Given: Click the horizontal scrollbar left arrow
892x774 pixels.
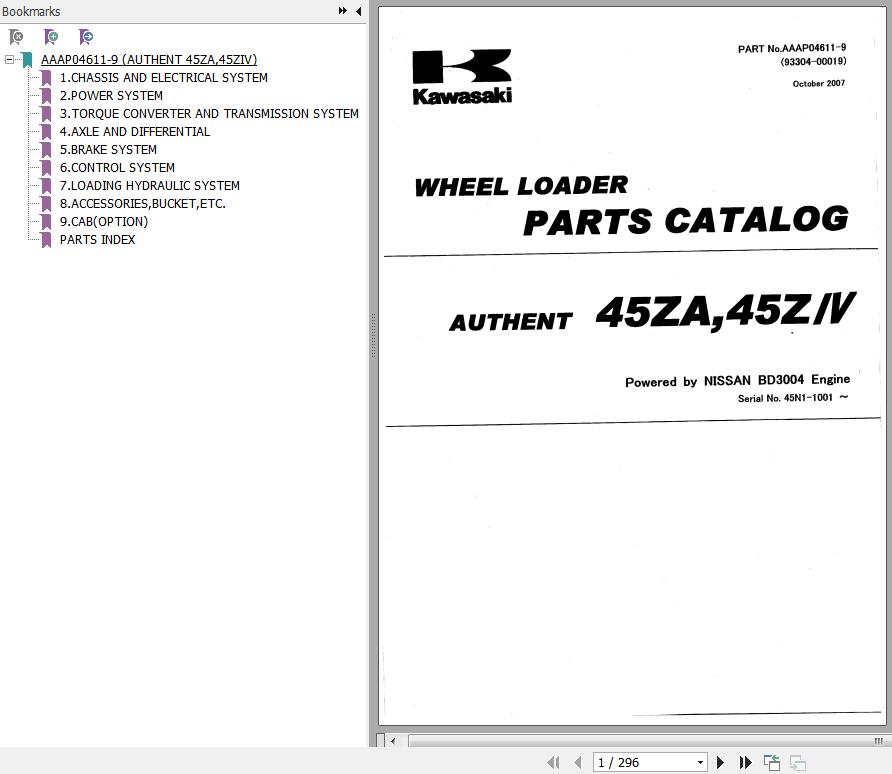Looking at the screenshot, I should pyautogui.click(x=393, y=741).
